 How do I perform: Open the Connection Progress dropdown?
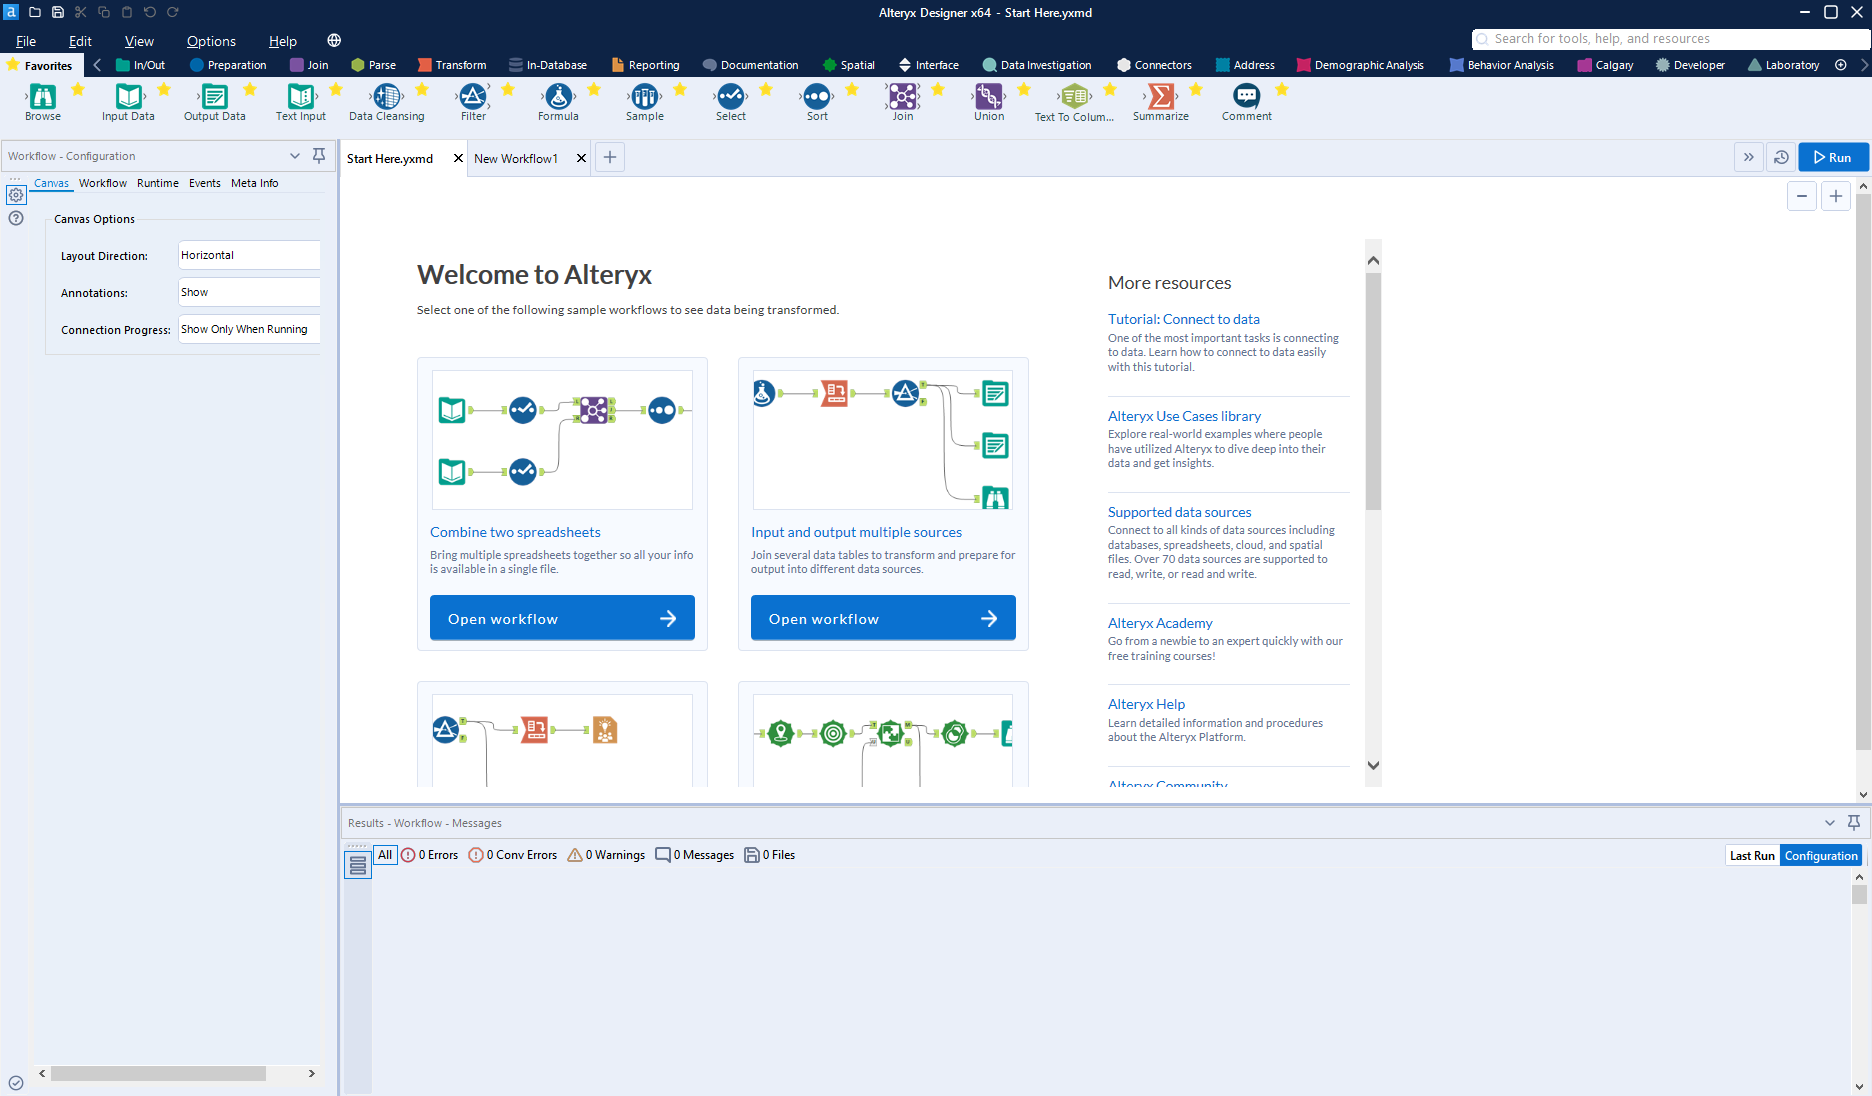(x=249, y=329)
